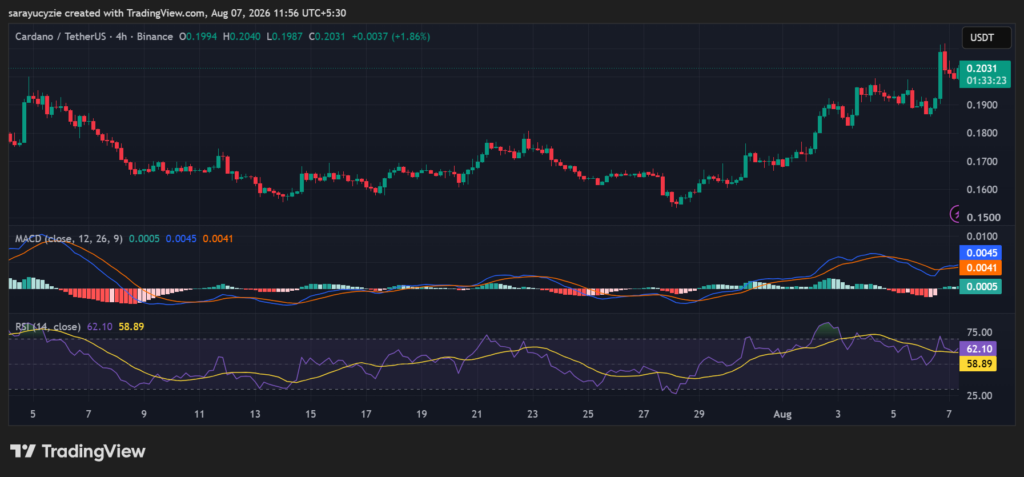
Task: Click the high value H0.2040
Action: 240,37
